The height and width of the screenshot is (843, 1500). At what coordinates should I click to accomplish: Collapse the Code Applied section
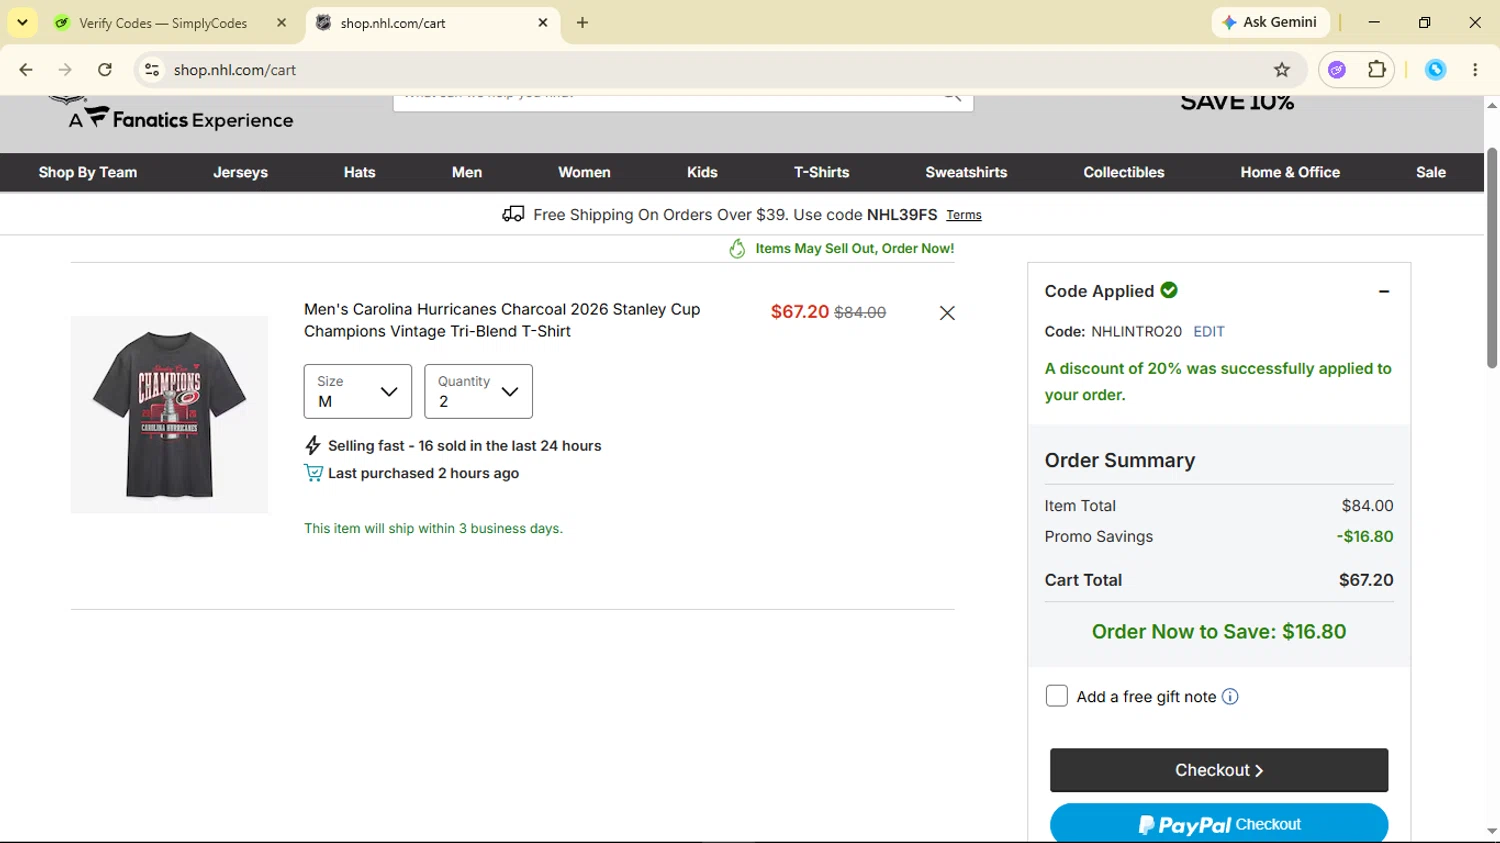tap(1384, 291)
